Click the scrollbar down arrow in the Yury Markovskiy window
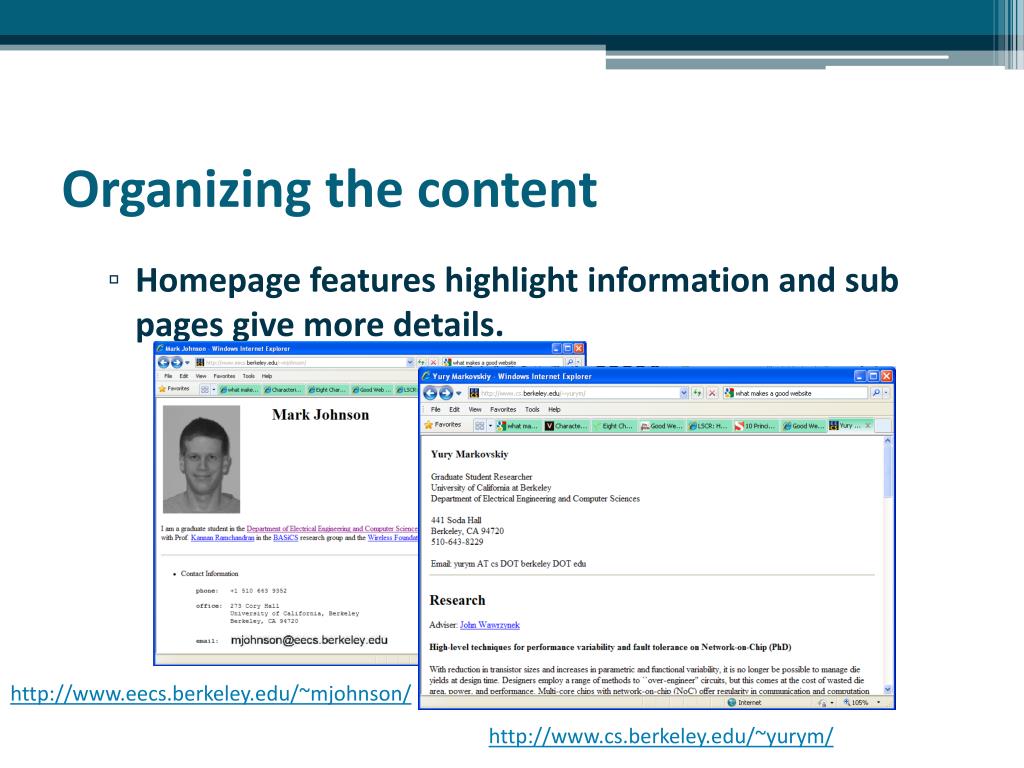The width and height of the screenshot is (1024, 768). coord(888,689)
